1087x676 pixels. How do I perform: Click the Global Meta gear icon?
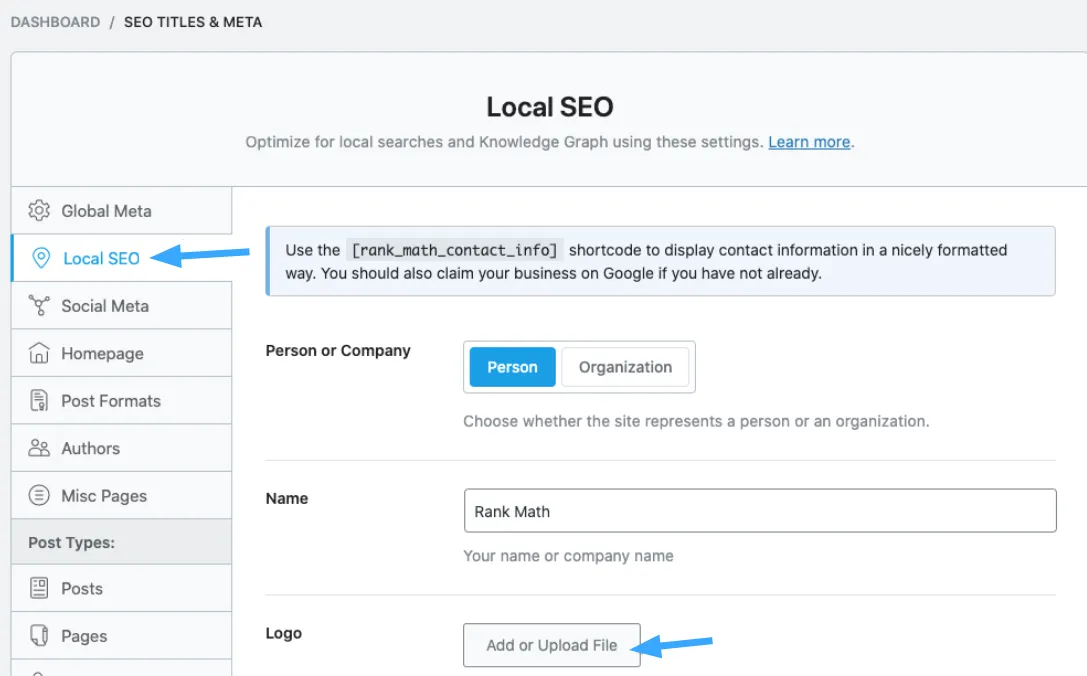(39, 210)
